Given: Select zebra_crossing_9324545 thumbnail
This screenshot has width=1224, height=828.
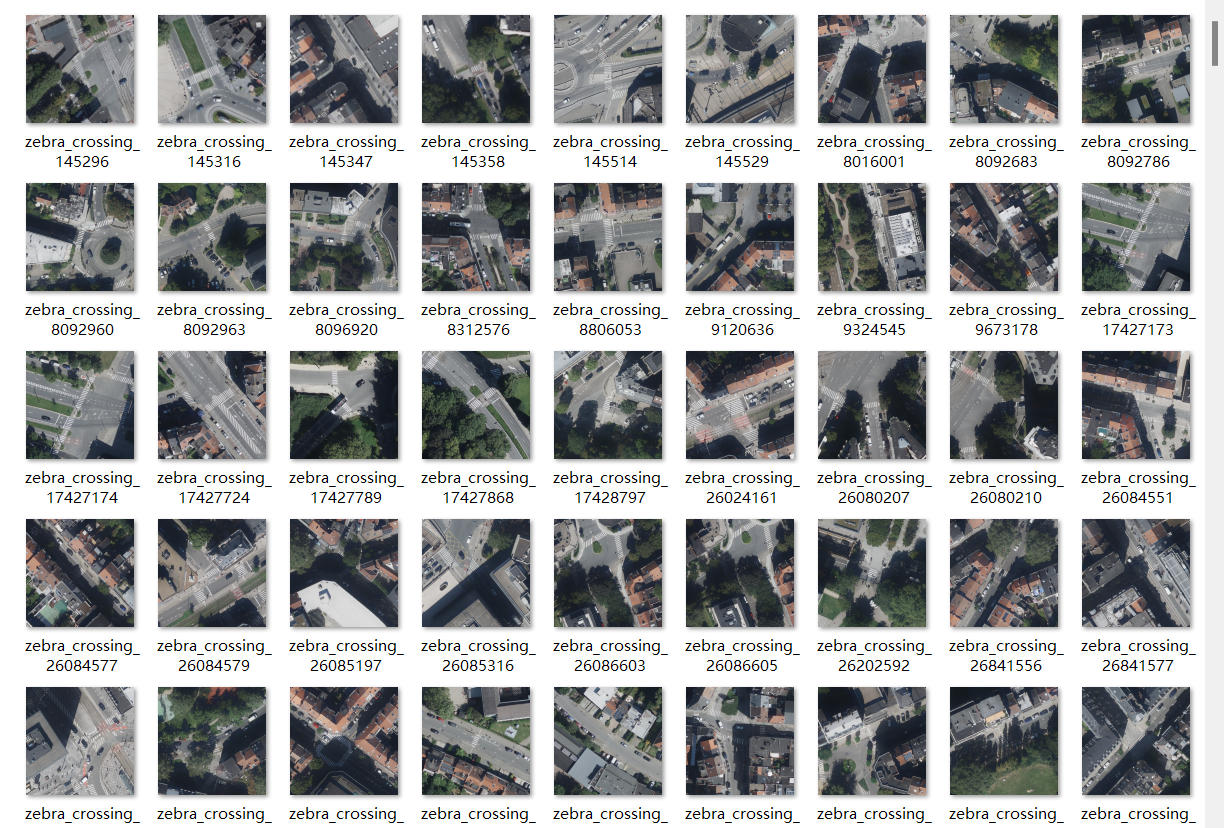Looking at the screenshot, I should coord(872,237).
